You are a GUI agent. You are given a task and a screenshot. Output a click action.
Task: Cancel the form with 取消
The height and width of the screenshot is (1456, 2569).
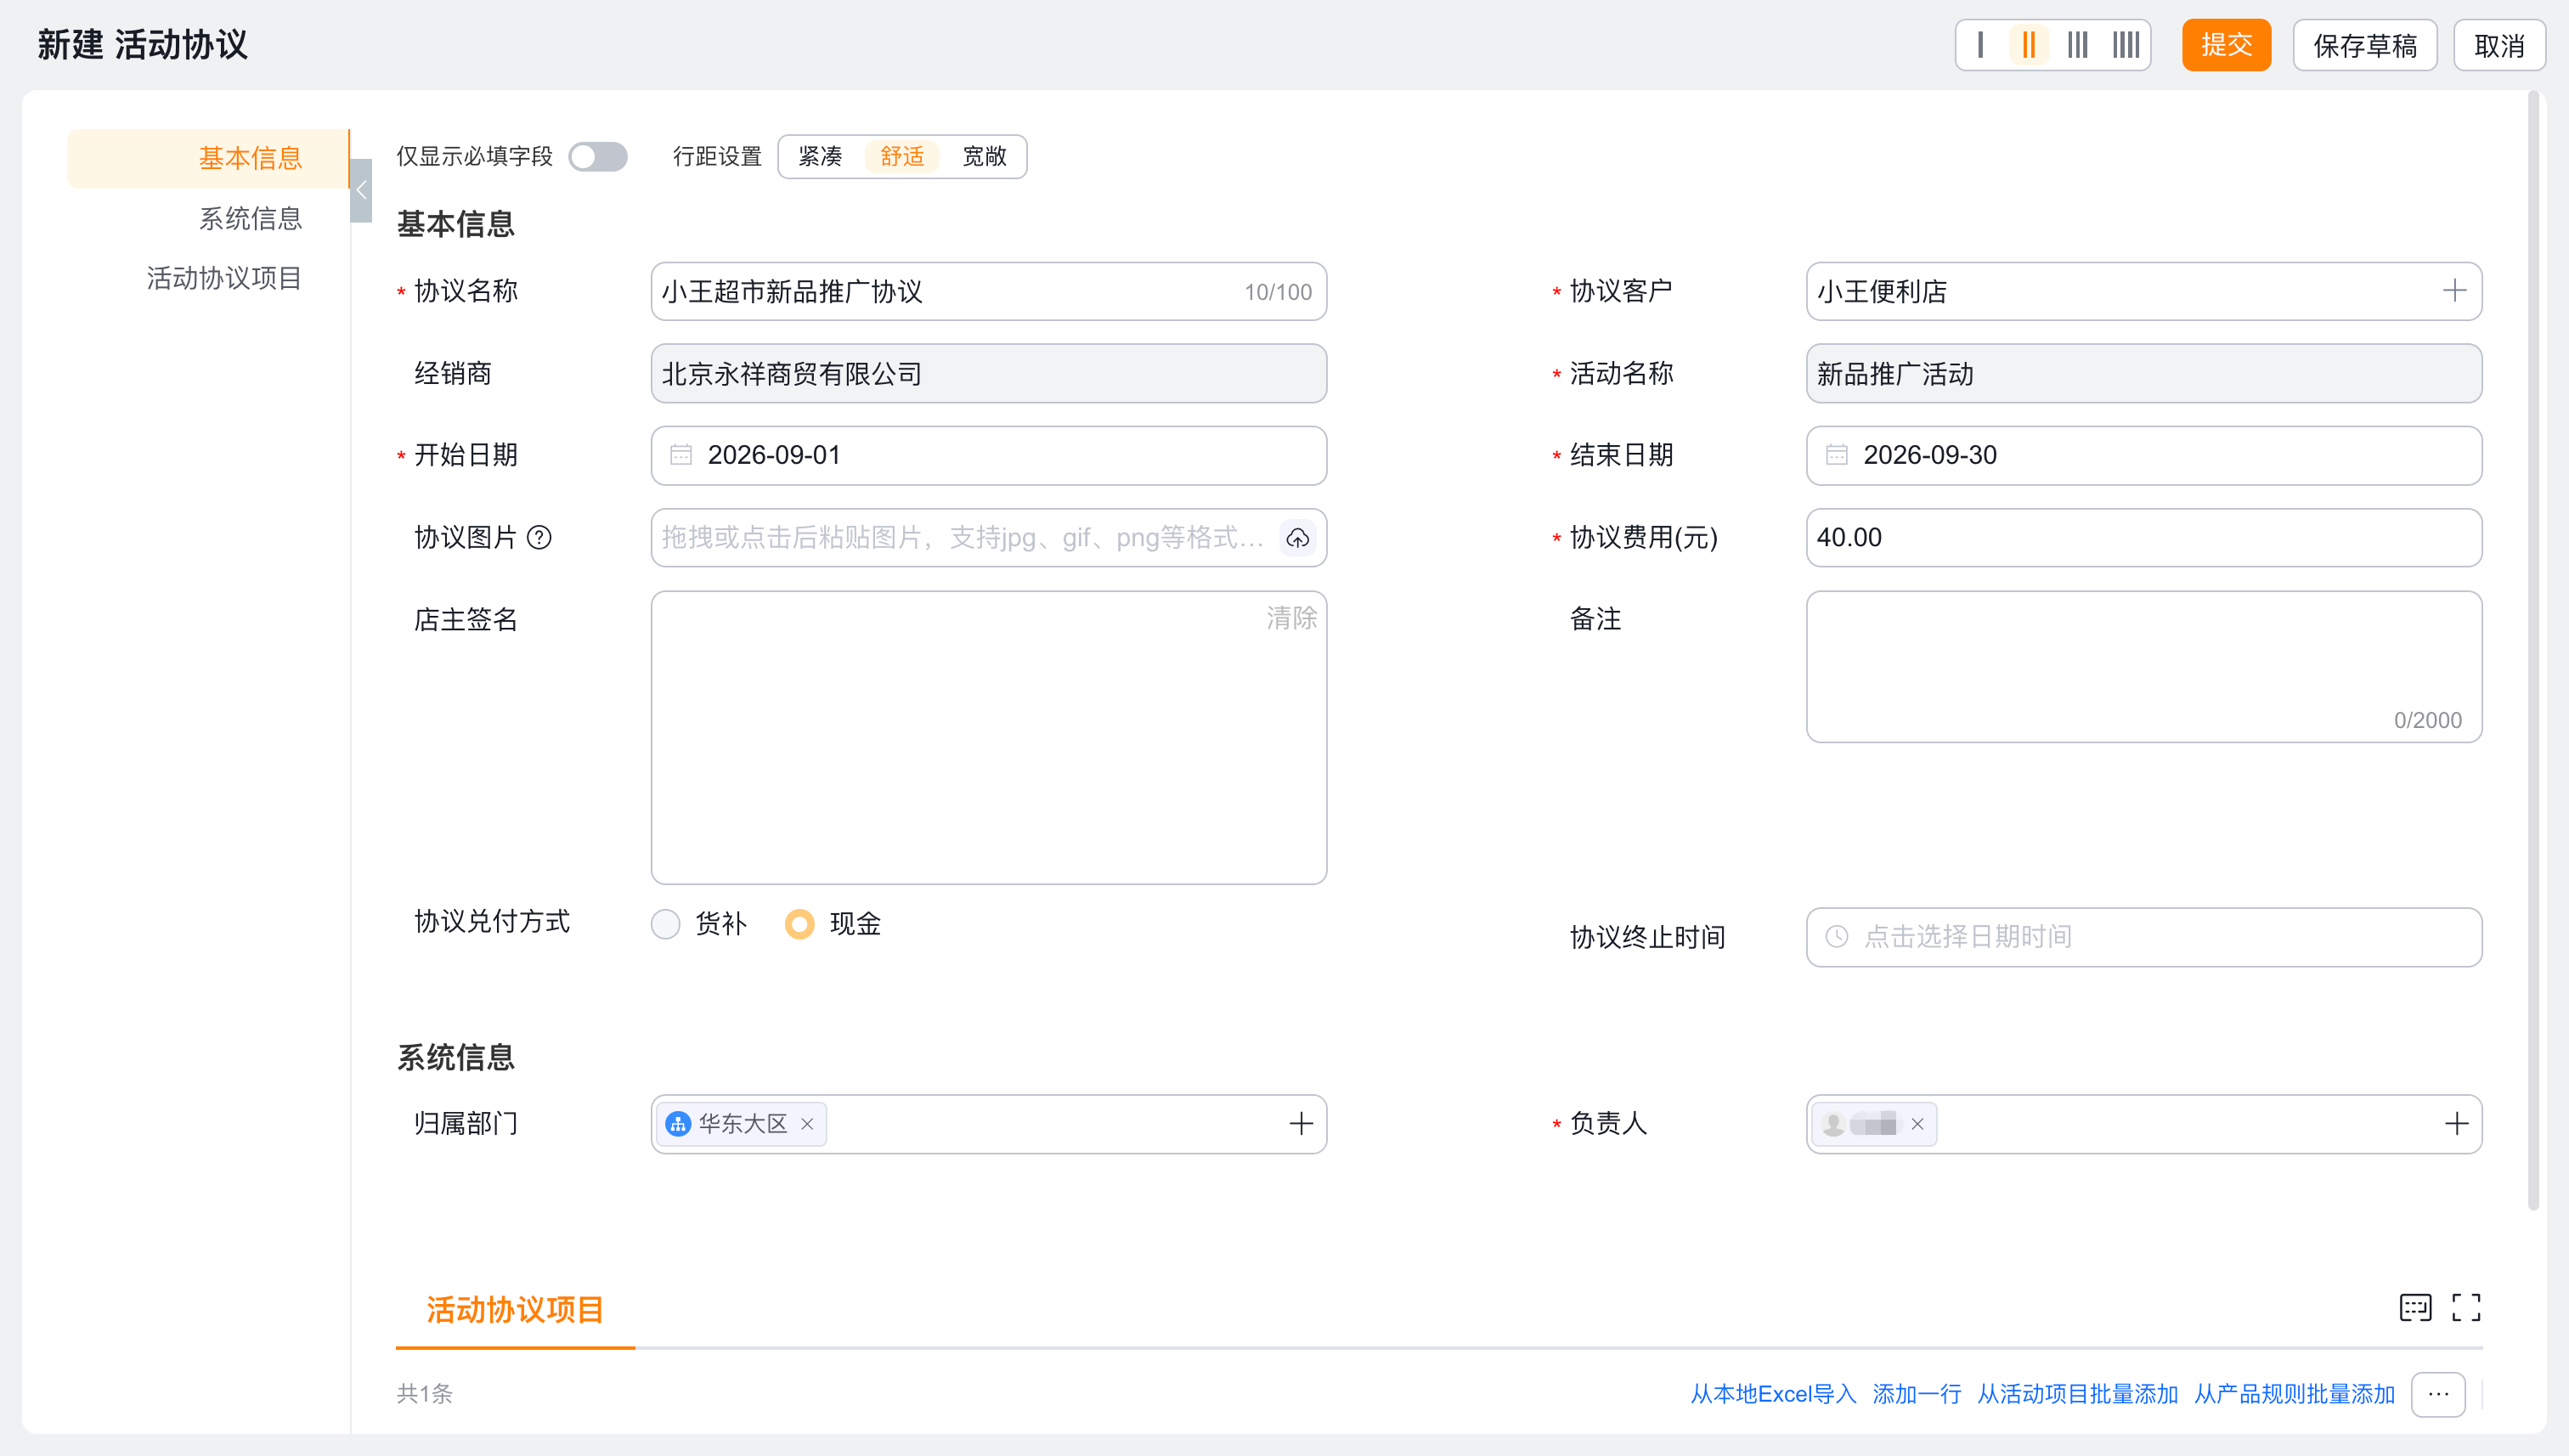tap(2499, 45)
